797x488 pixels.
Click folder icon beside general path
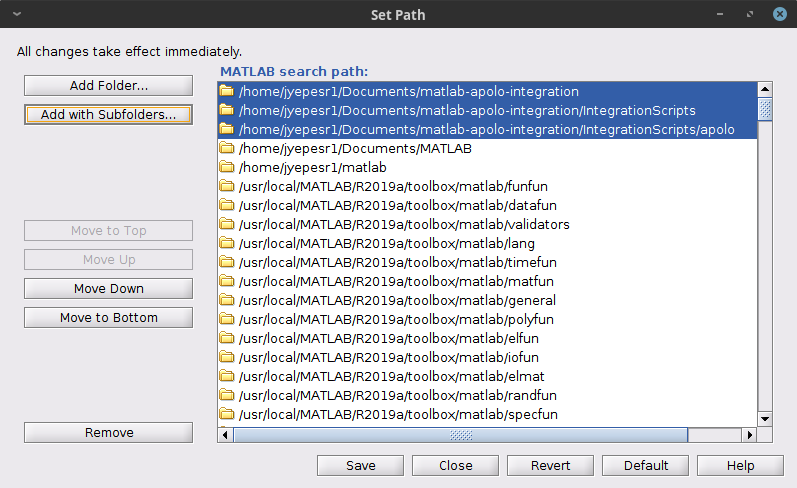[x=227, y=299]
